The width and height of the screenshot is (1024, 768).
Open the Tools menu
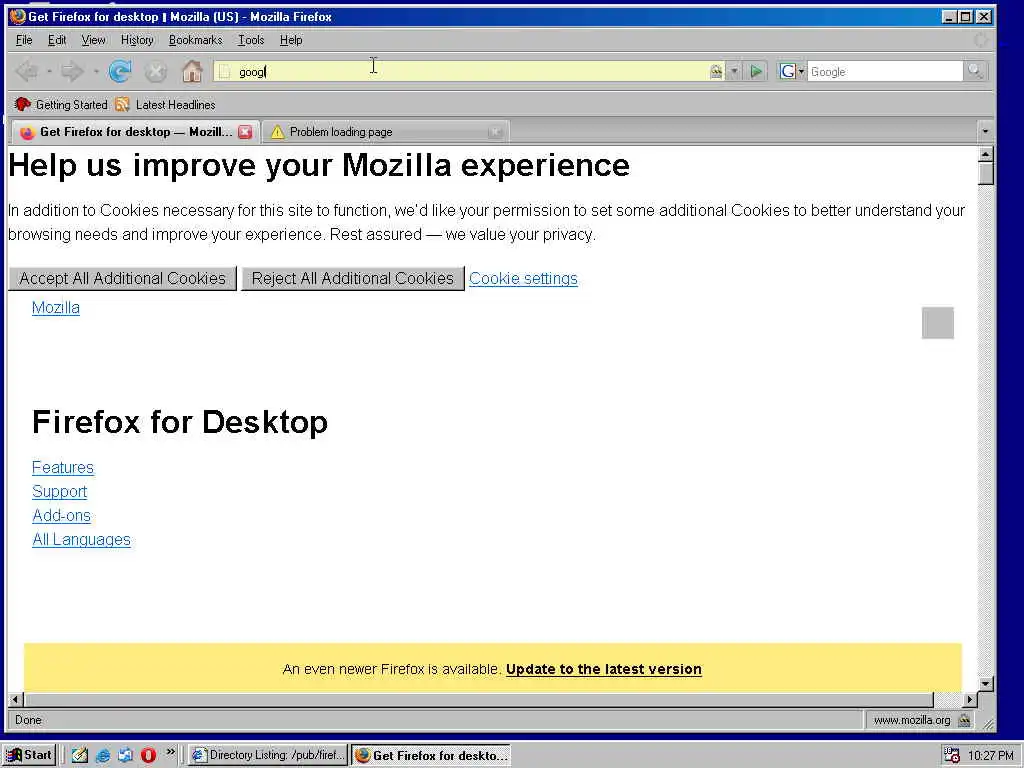point(251,40)
